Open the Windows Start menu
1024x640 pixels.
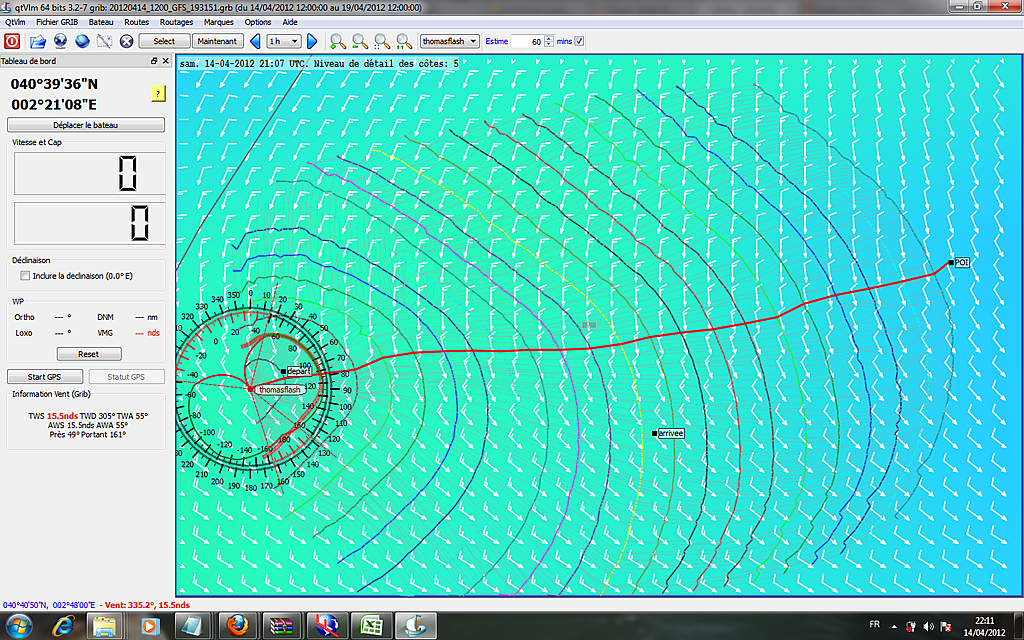[18, 627]
